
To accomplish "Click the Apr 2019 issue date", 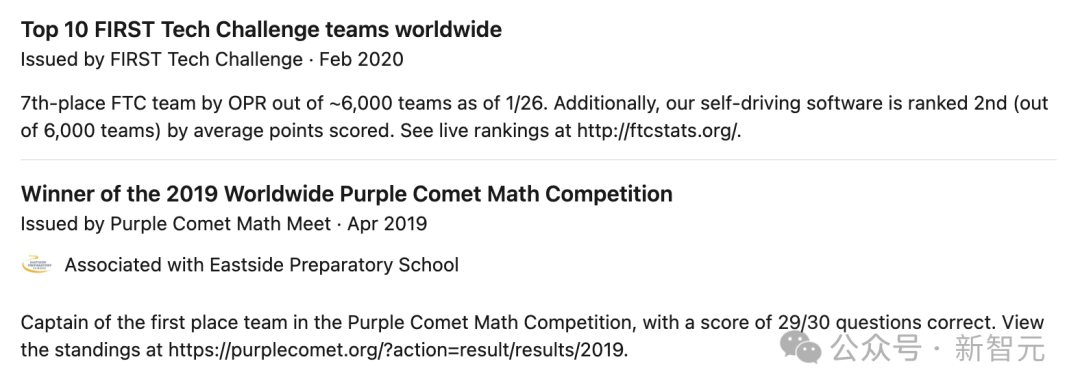I will [x=387, y=224].
